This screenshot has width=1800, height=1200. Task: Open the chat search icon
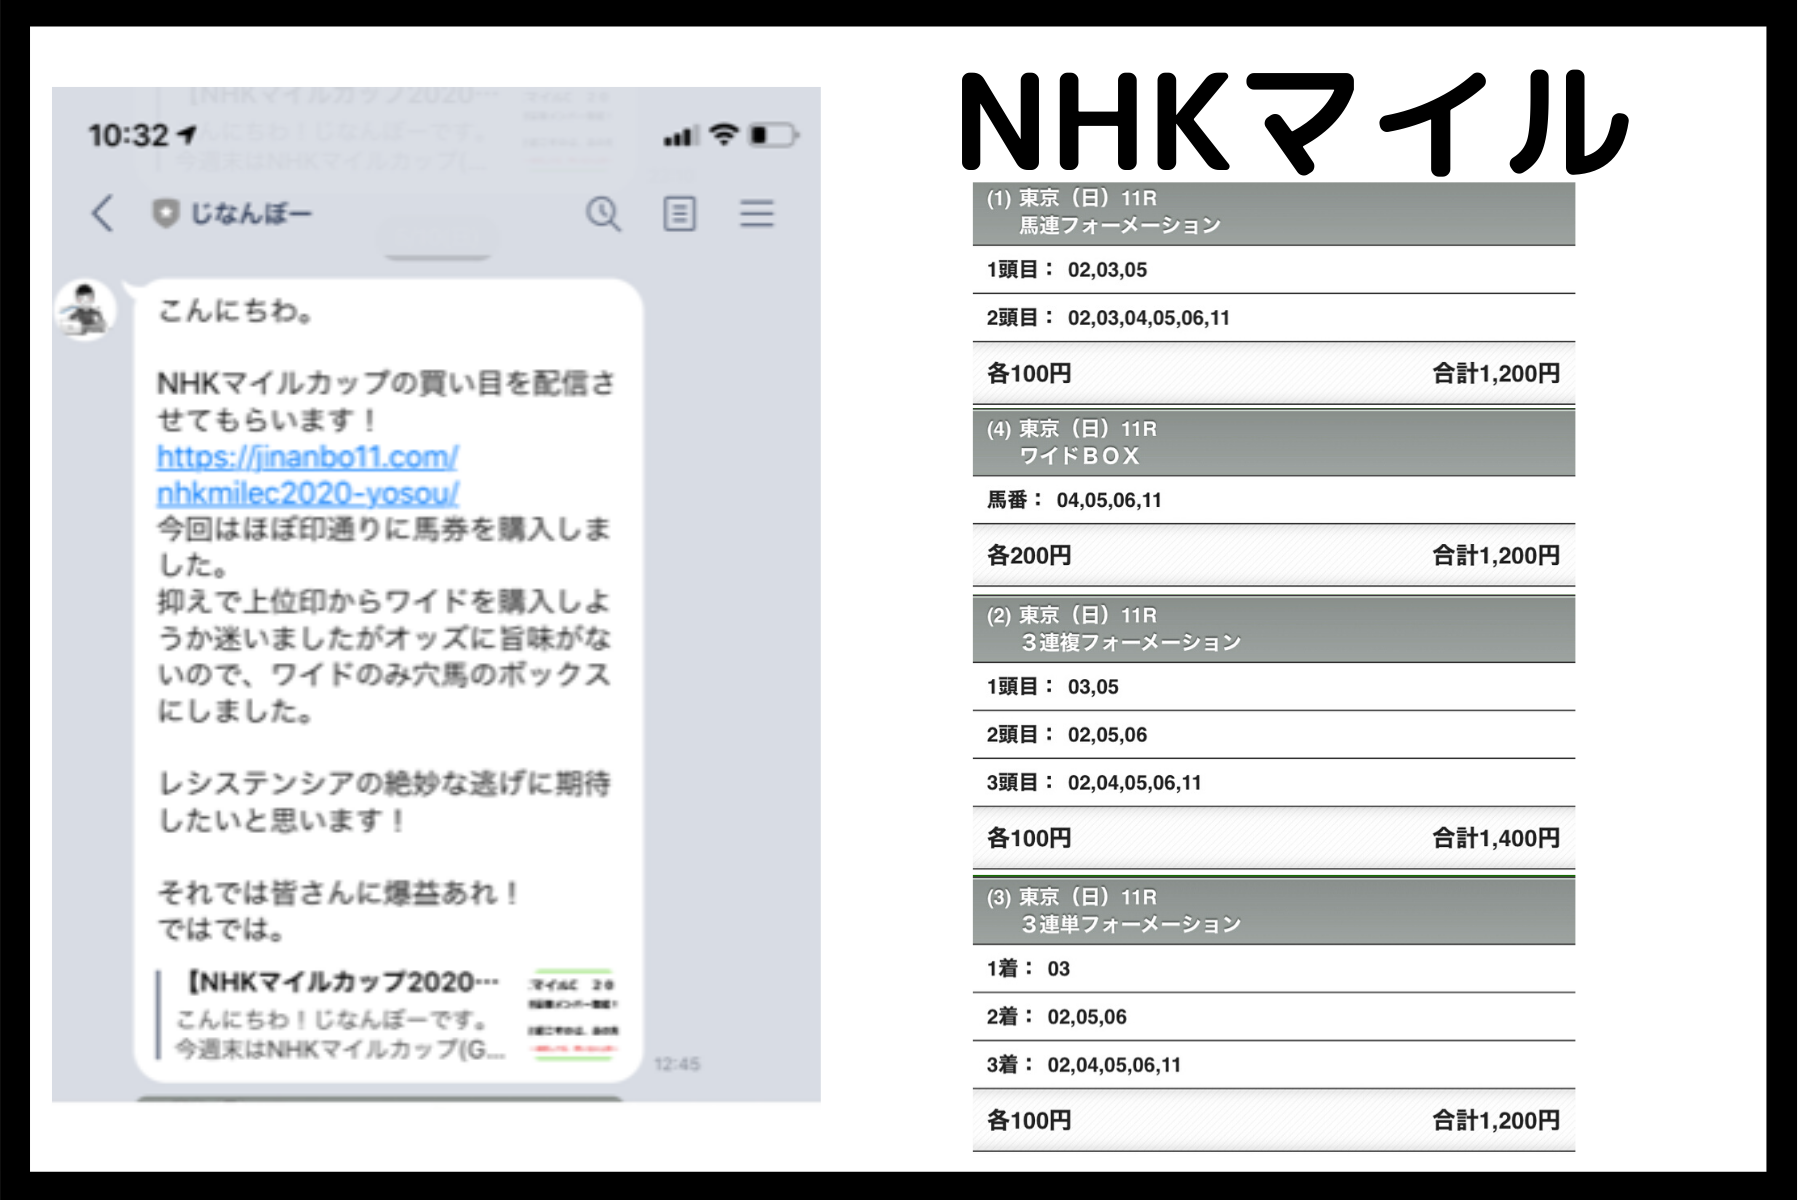pos(603,213)
